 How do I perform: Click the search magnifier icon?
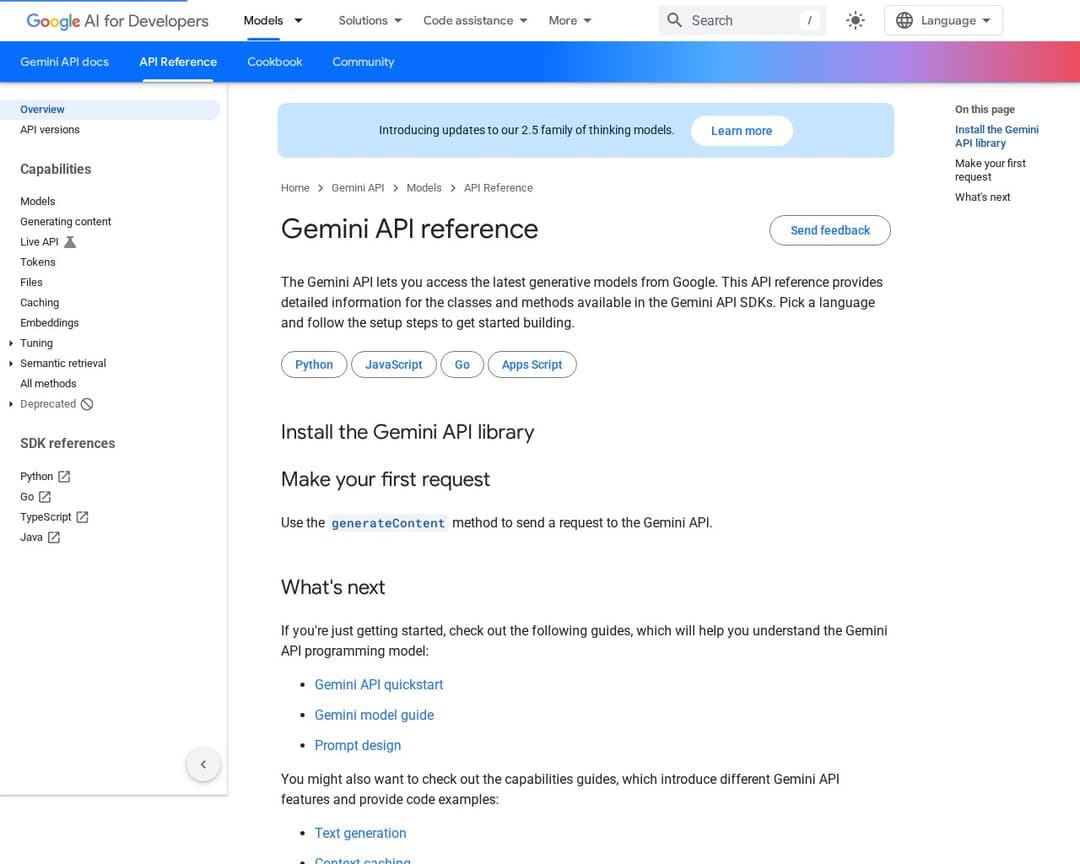(674, 20)
